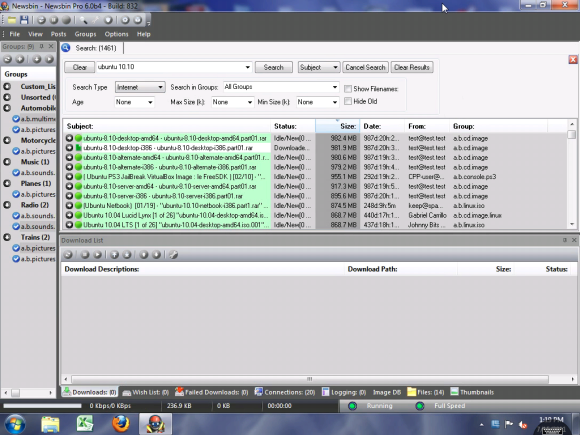Click the blue floppy disk save icon
580x435 pixels.
24,20
